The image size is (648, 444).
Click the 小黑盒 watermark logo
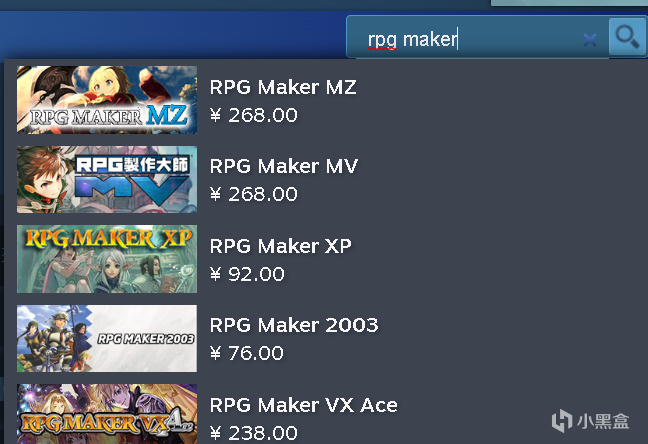point(591,421)
